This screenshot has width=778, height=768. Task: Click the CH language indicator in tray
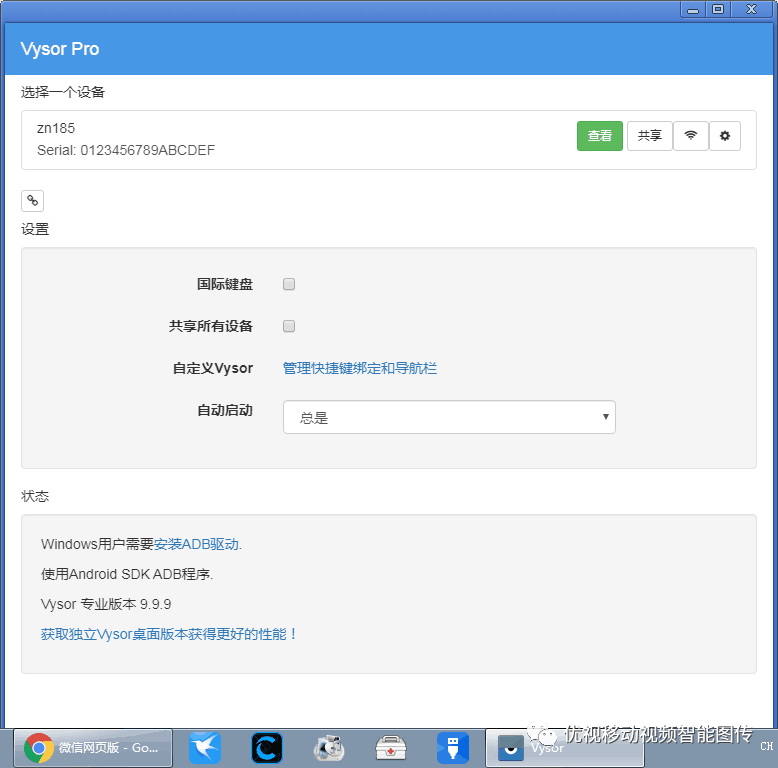(x=766, y=746)
